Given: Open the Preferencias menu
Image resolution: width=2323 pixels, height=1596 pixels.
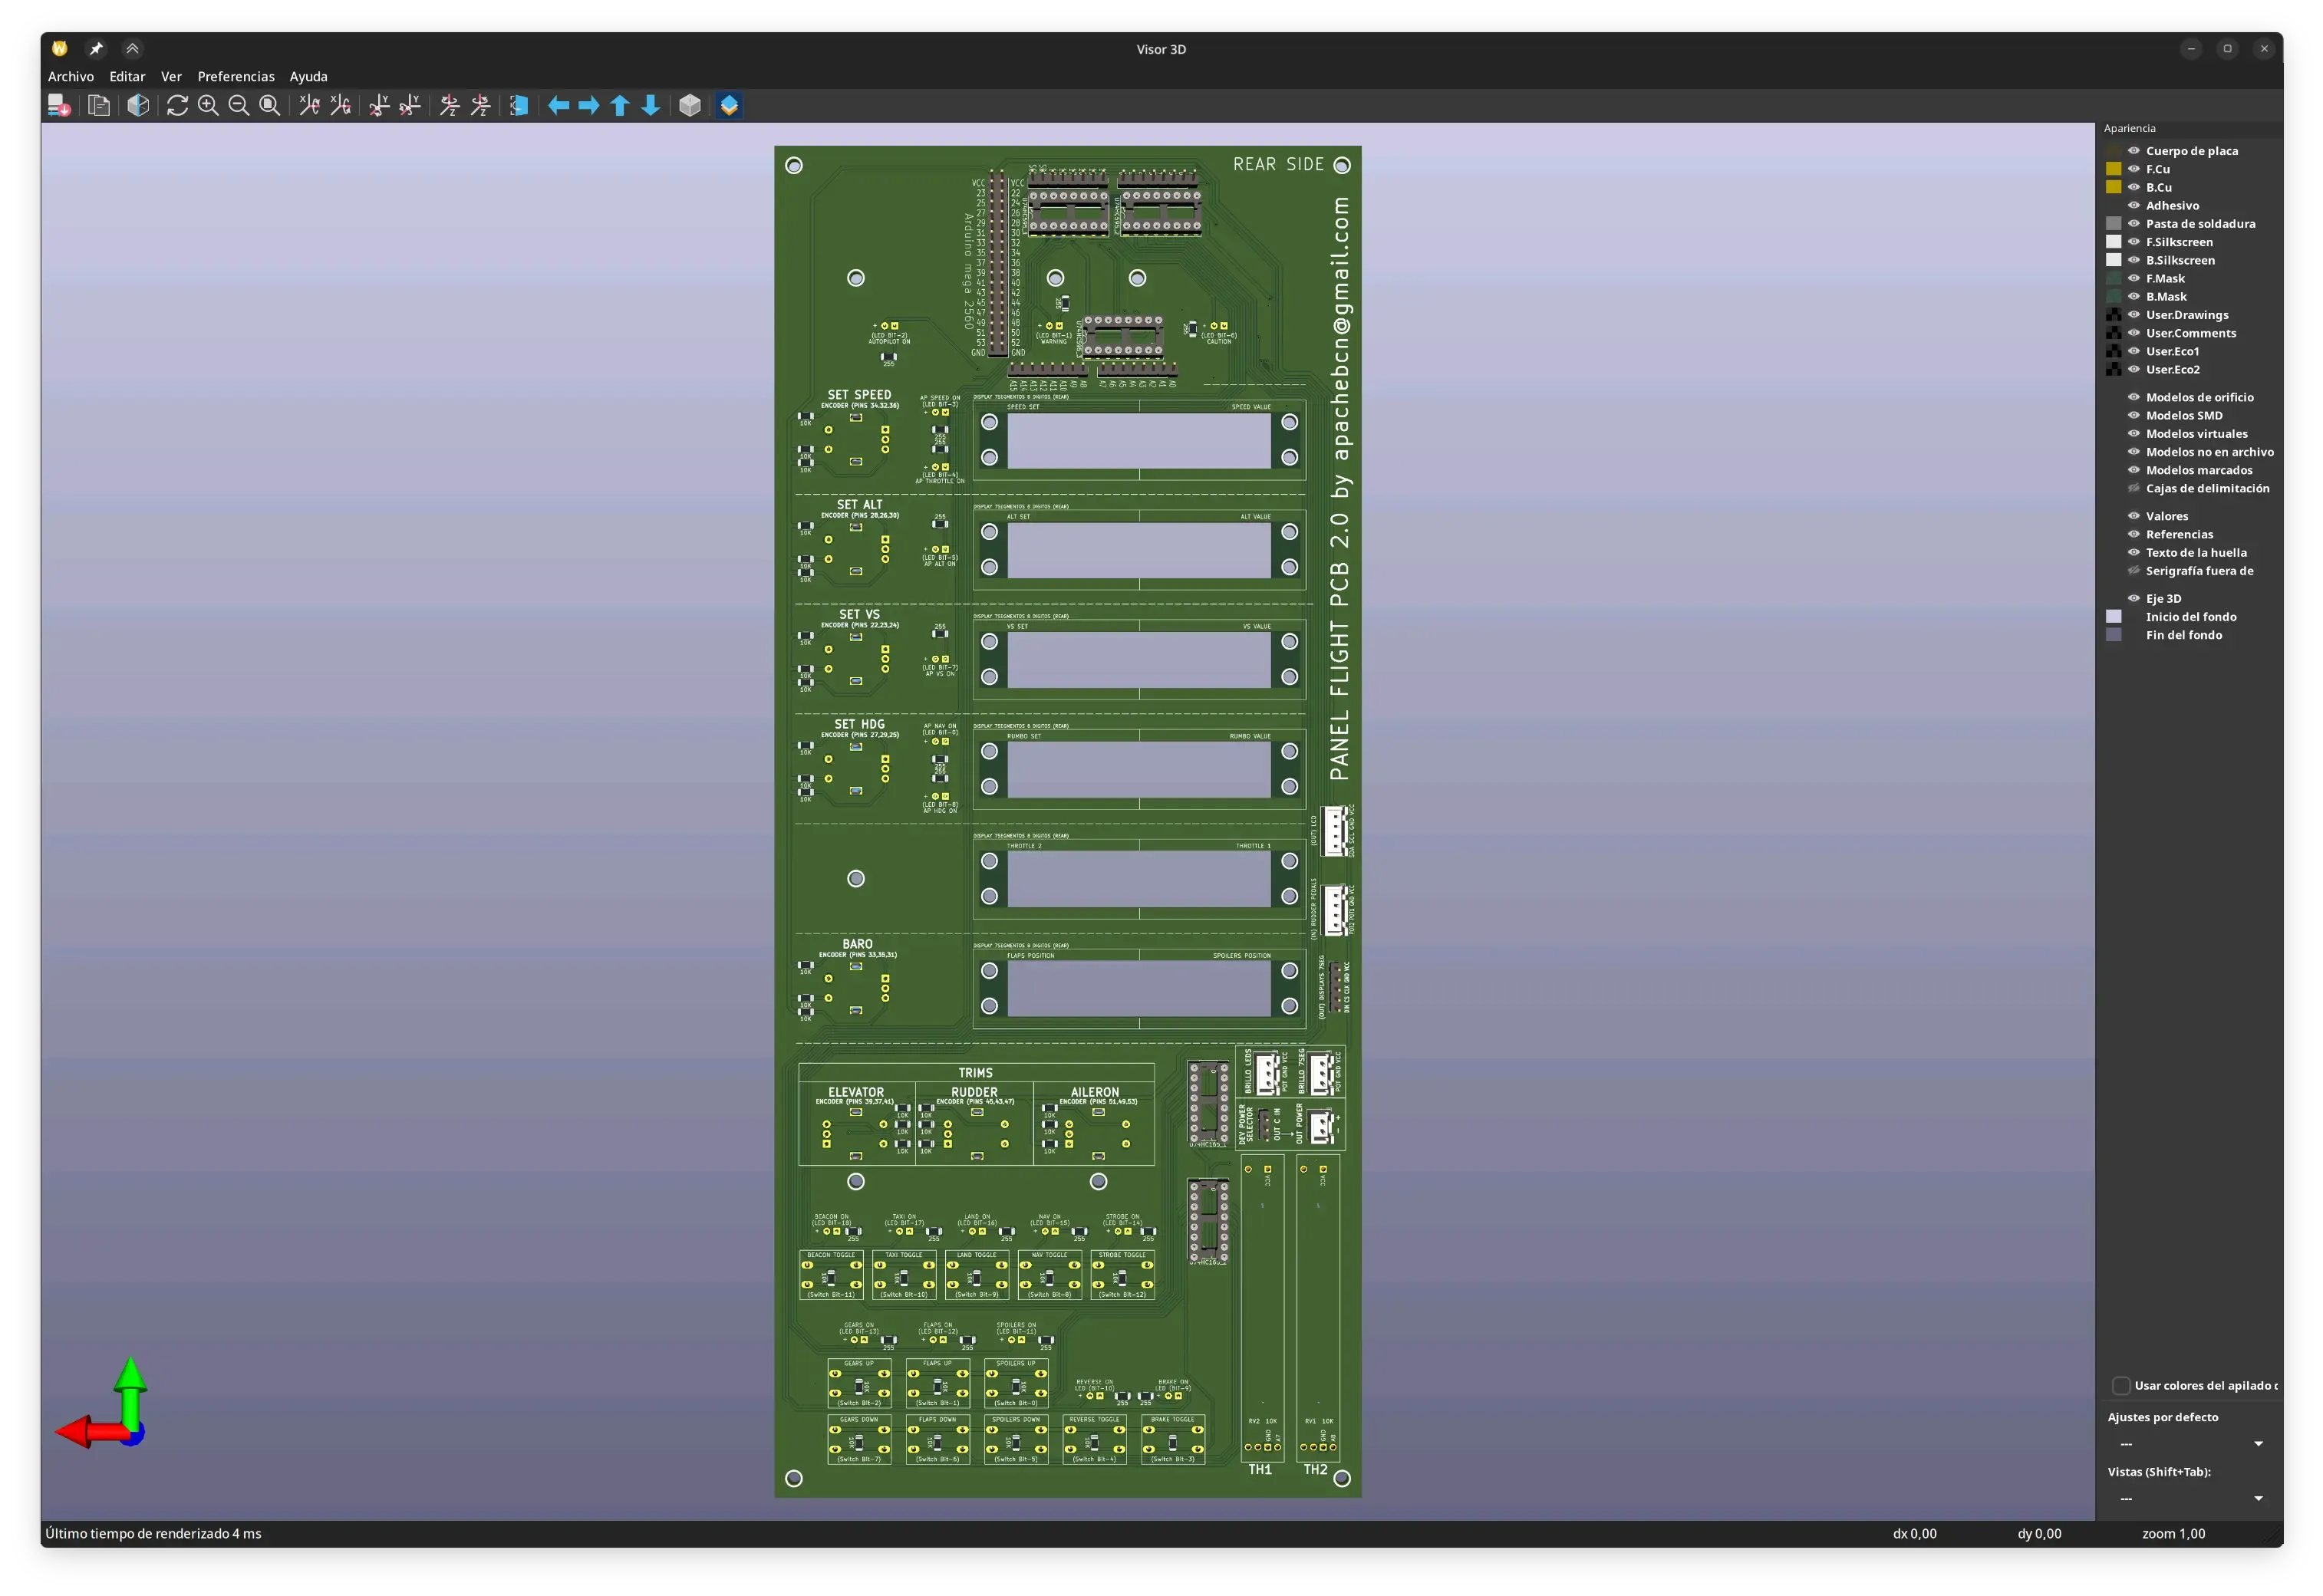Looking at the screenshot, I should 236,76.
